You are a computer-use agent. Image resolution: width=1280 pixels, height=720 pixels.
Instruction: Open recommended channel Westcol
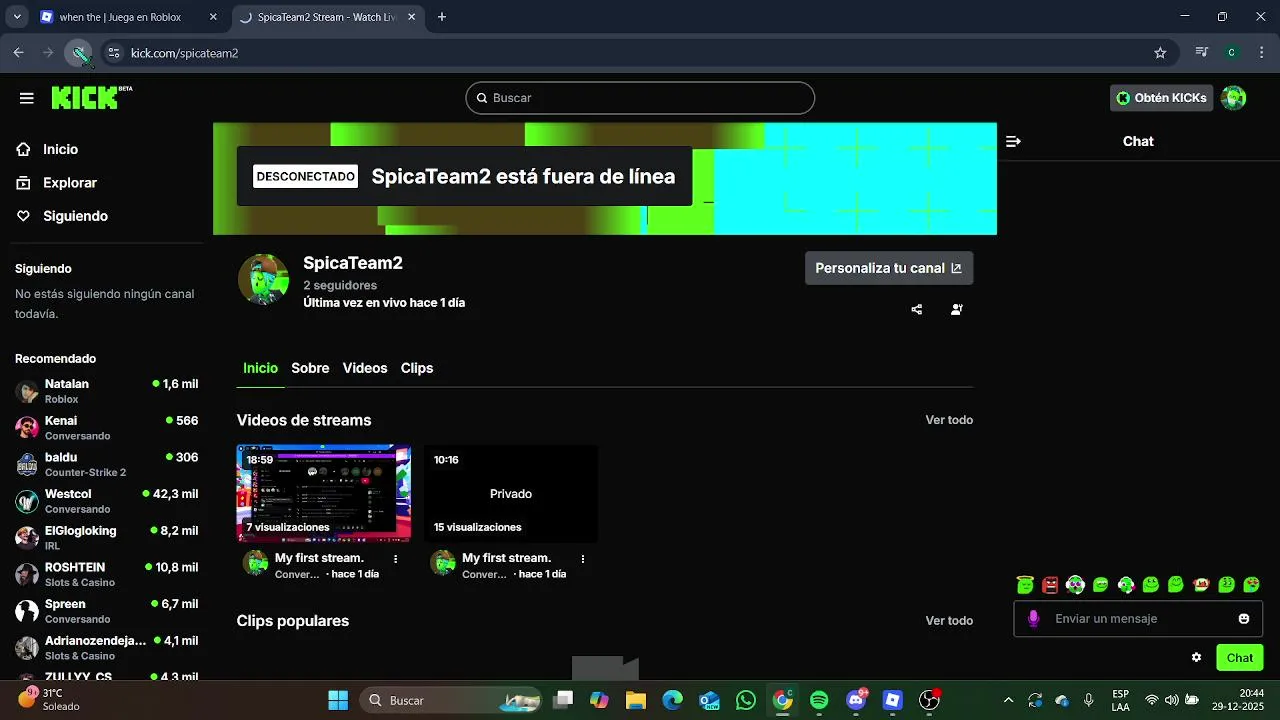(x=106, y=501)
